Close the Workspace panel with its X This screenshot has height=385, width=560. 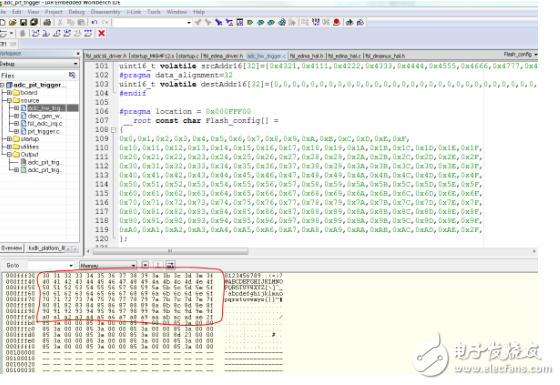(x=78, y=54)
